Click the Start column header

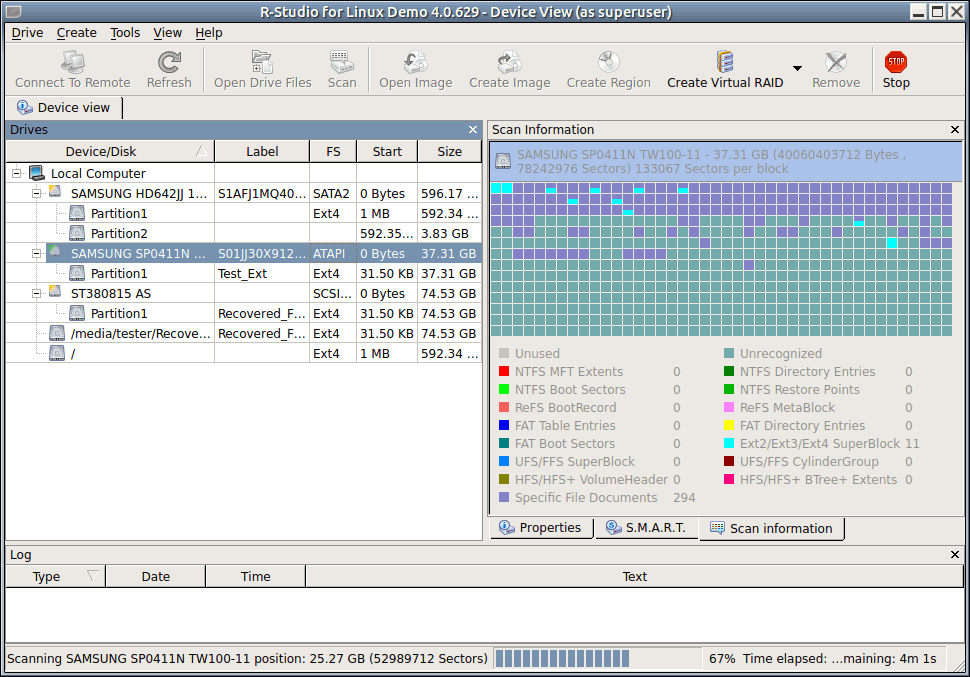coord(387,152)
